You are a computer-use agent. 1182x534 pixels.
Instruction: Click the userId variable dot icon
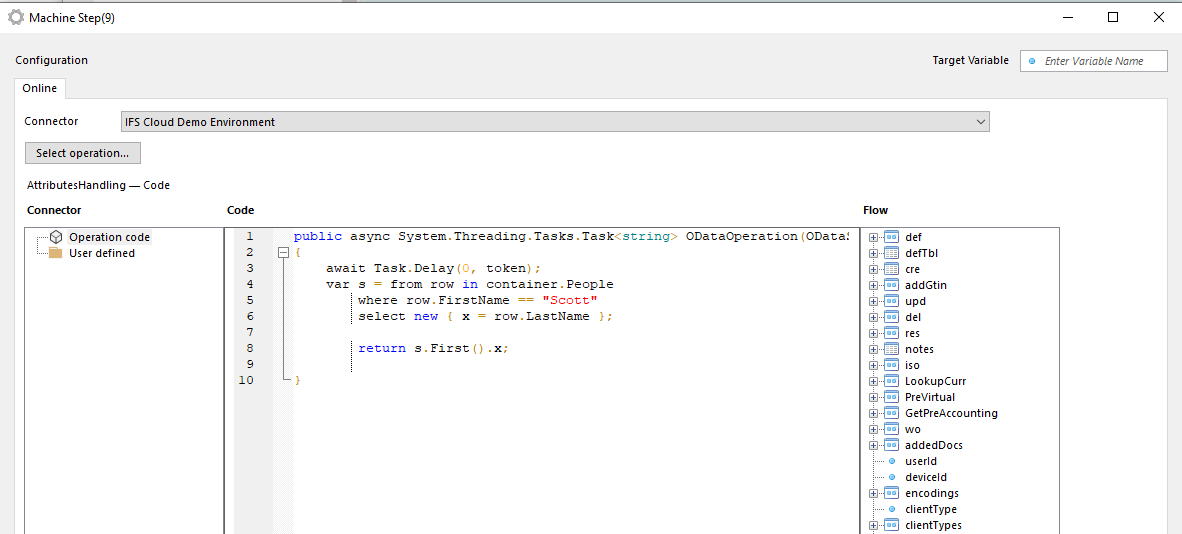pyautogui.click(x=892, y=461)
